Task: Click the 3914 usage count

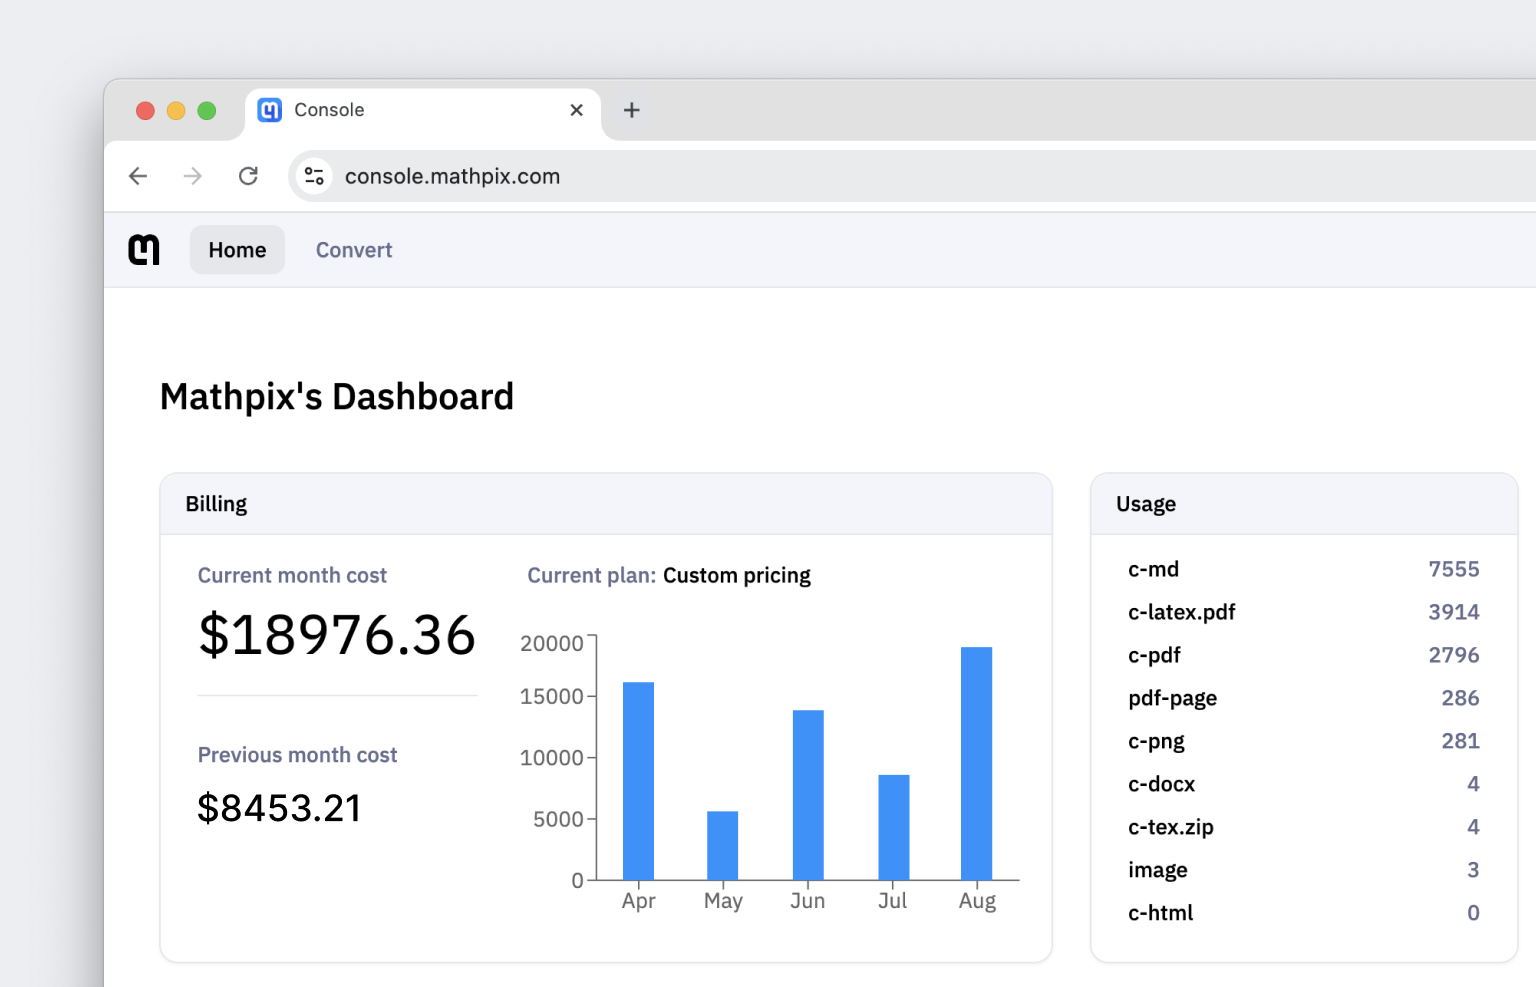Action: [x=1454, y=612]
